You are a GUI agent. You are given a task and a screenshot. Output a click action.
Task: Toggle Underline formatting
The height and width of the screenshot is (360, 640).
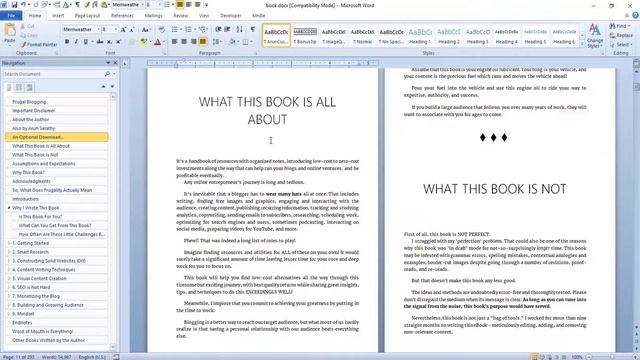pyautogui.click(x=86, y=42)
